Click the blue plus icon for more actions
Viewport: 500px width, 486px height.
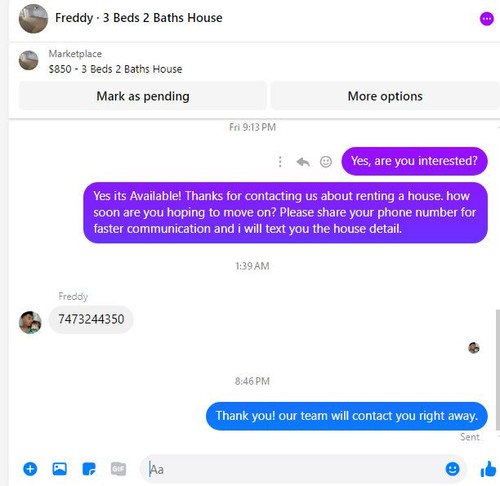(x=30, y=469)
